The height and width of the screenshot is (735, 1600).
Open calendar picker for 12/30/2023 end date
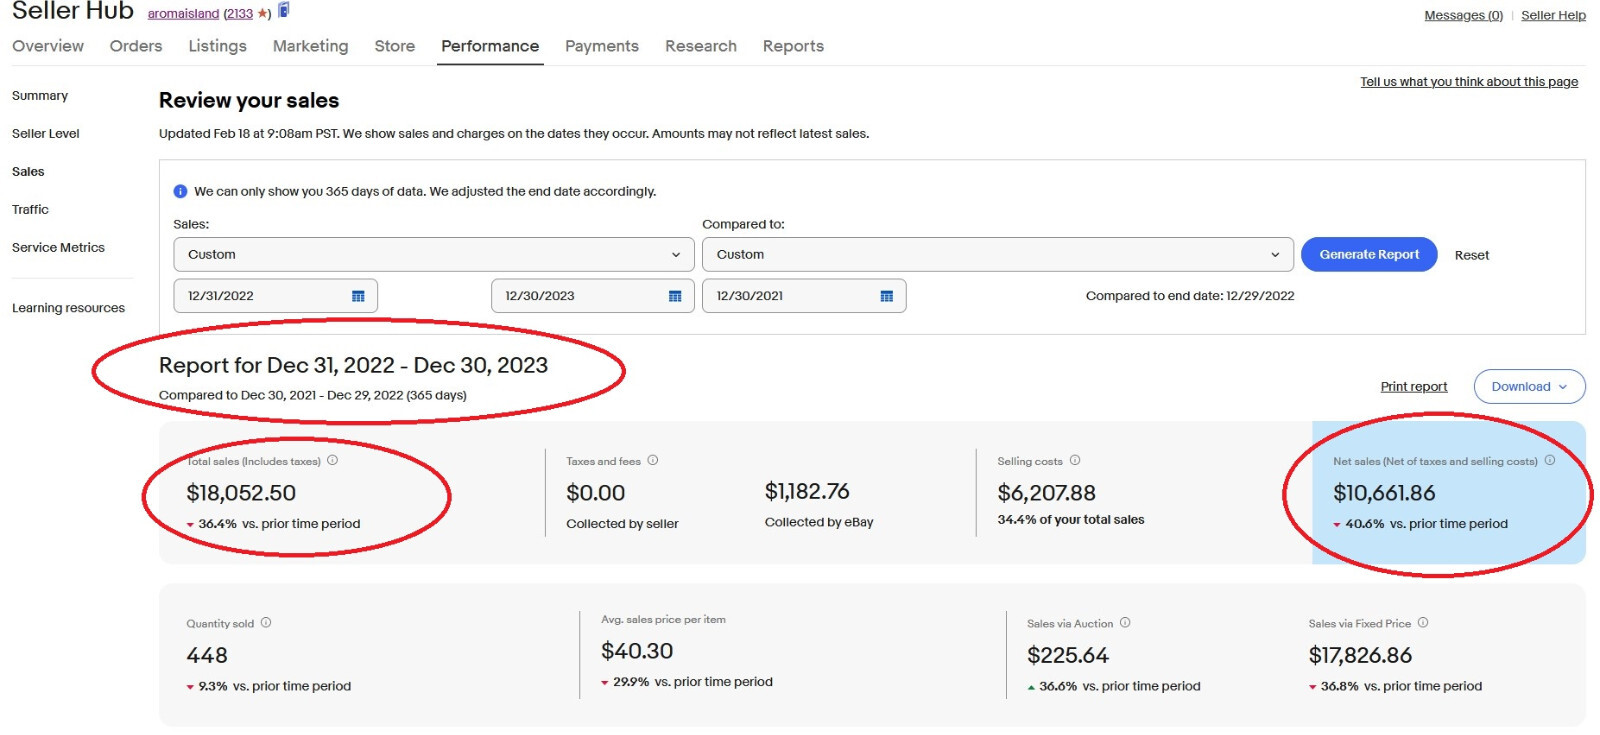[675, 296]
